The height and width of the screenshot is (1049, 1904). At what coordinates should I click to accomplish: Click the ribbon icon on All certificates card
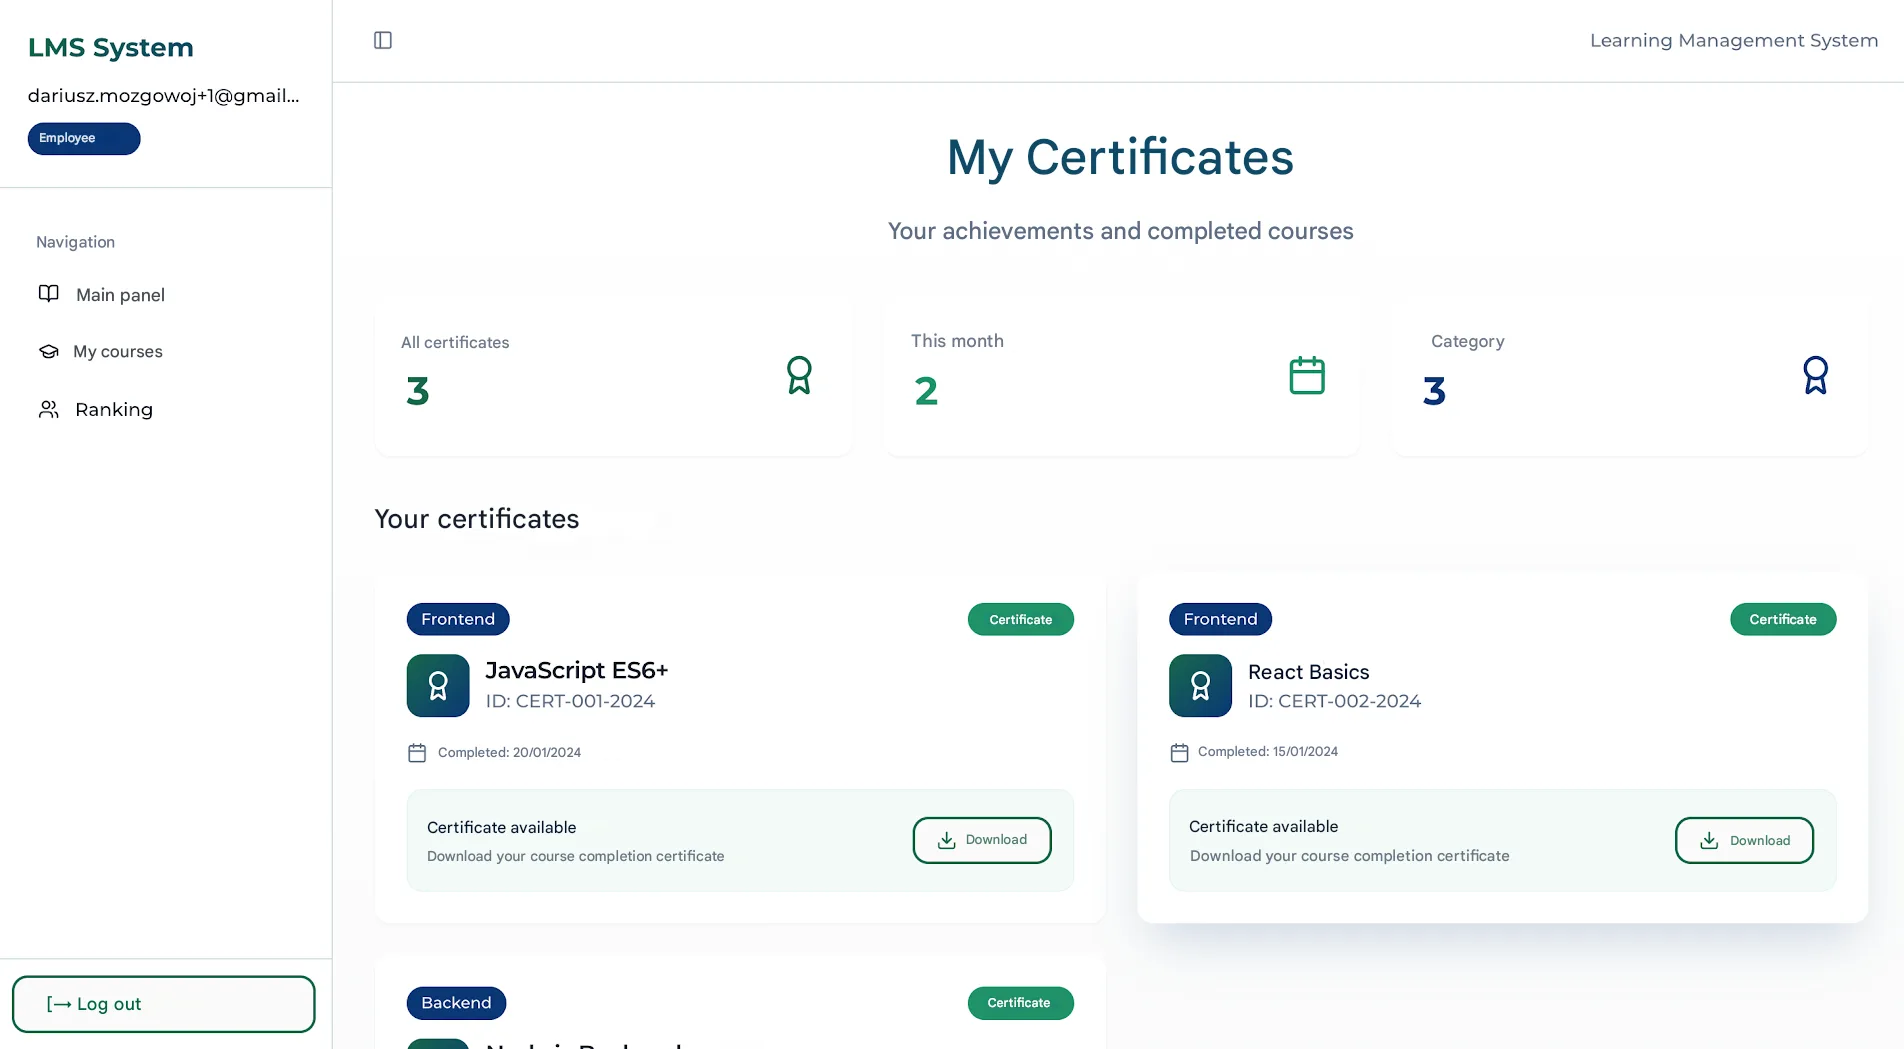(x=799, y=375)
